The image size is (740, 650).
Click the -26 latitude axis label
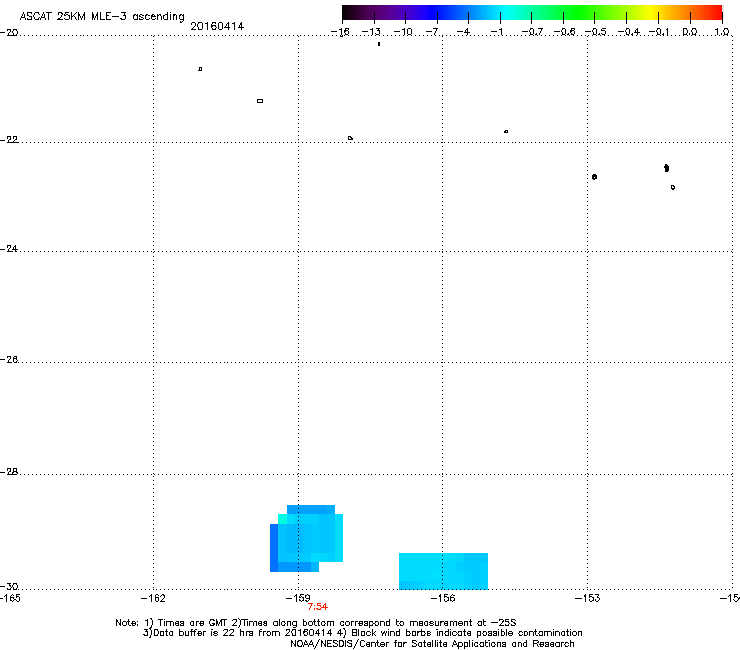point(9,360)
